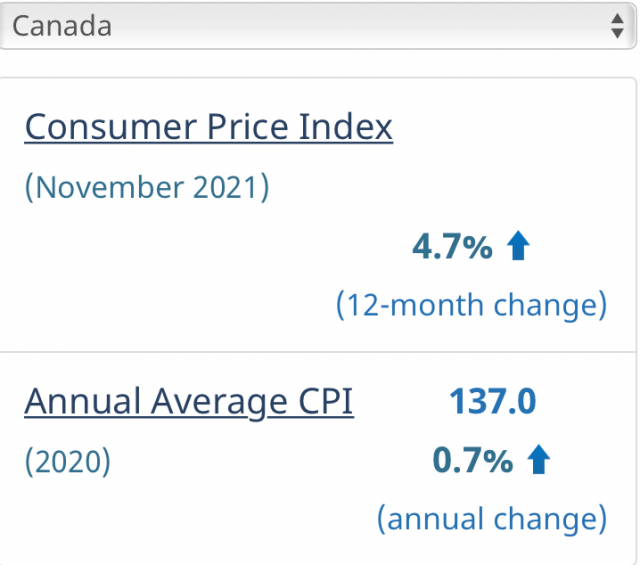
Task: Open the Consumer Price Index link
Action: 208,127
